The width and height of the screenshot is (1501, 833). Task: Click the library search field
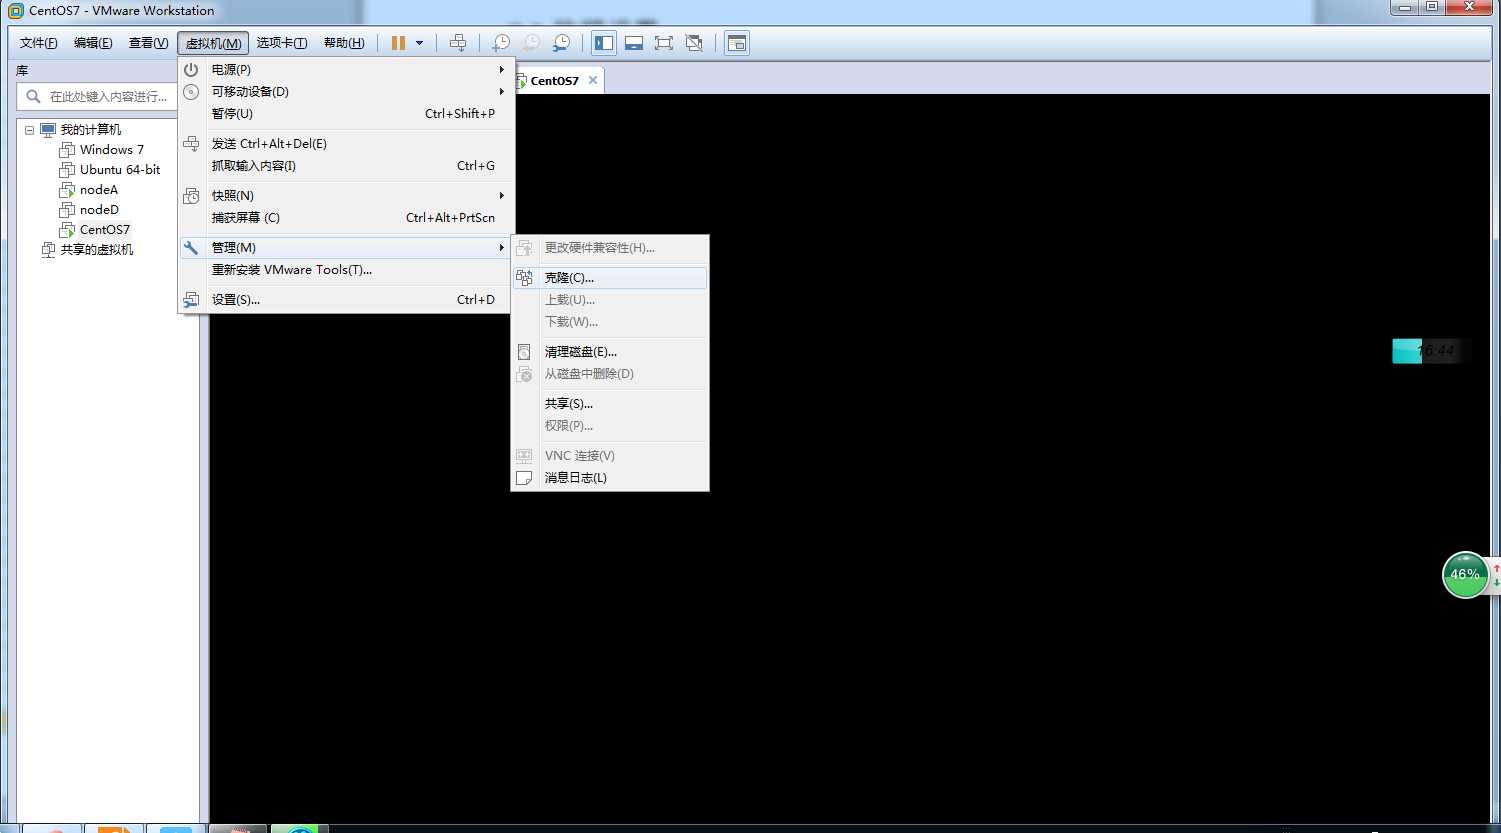[97, 97]
